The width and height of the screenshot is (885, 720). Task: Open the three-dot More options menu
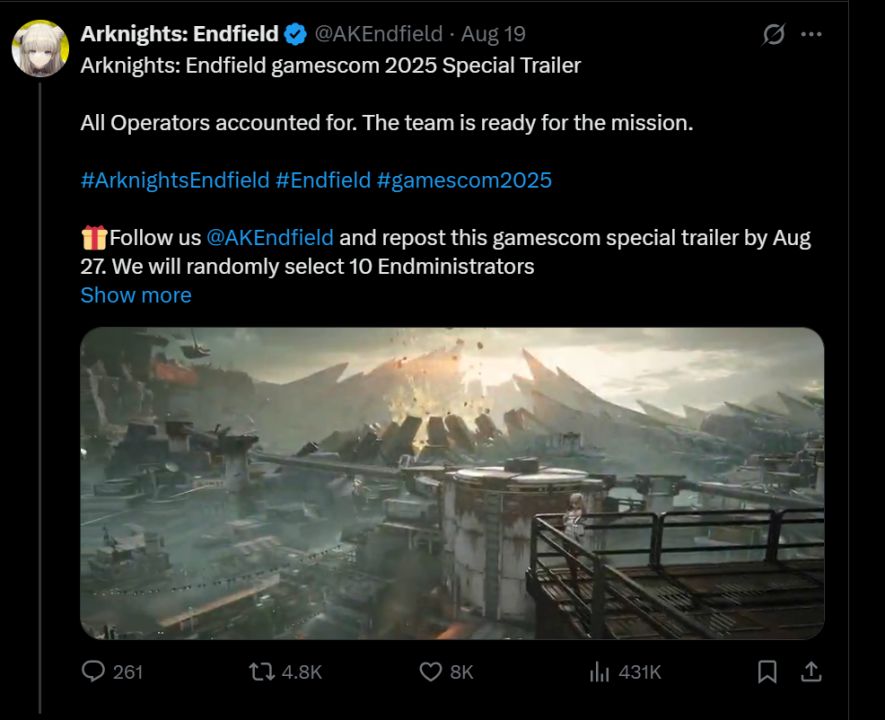tap(811, 34)
